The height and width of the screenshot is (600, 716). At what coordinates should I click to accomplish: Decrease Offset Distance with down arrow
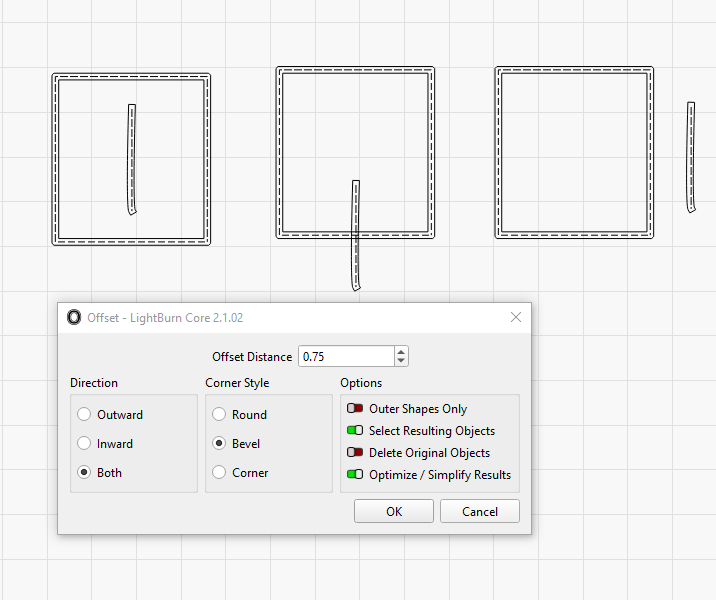(x=401, y=361)
